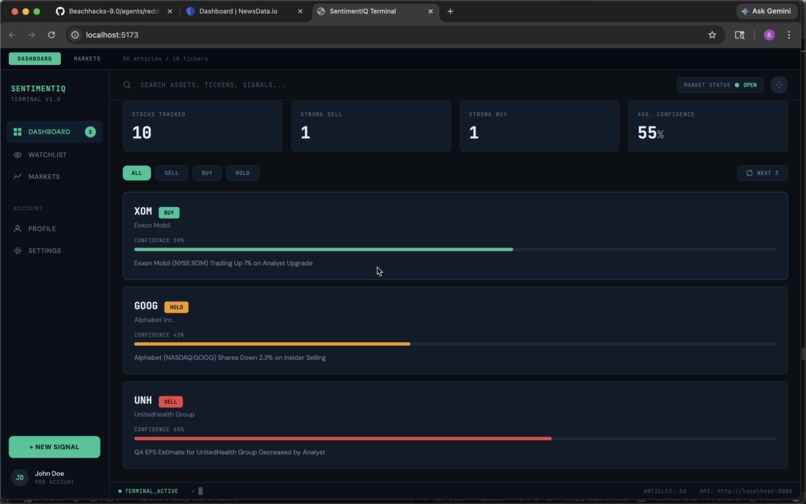
Task: Click the NEXT 3 refresh button
Action: 762,173
